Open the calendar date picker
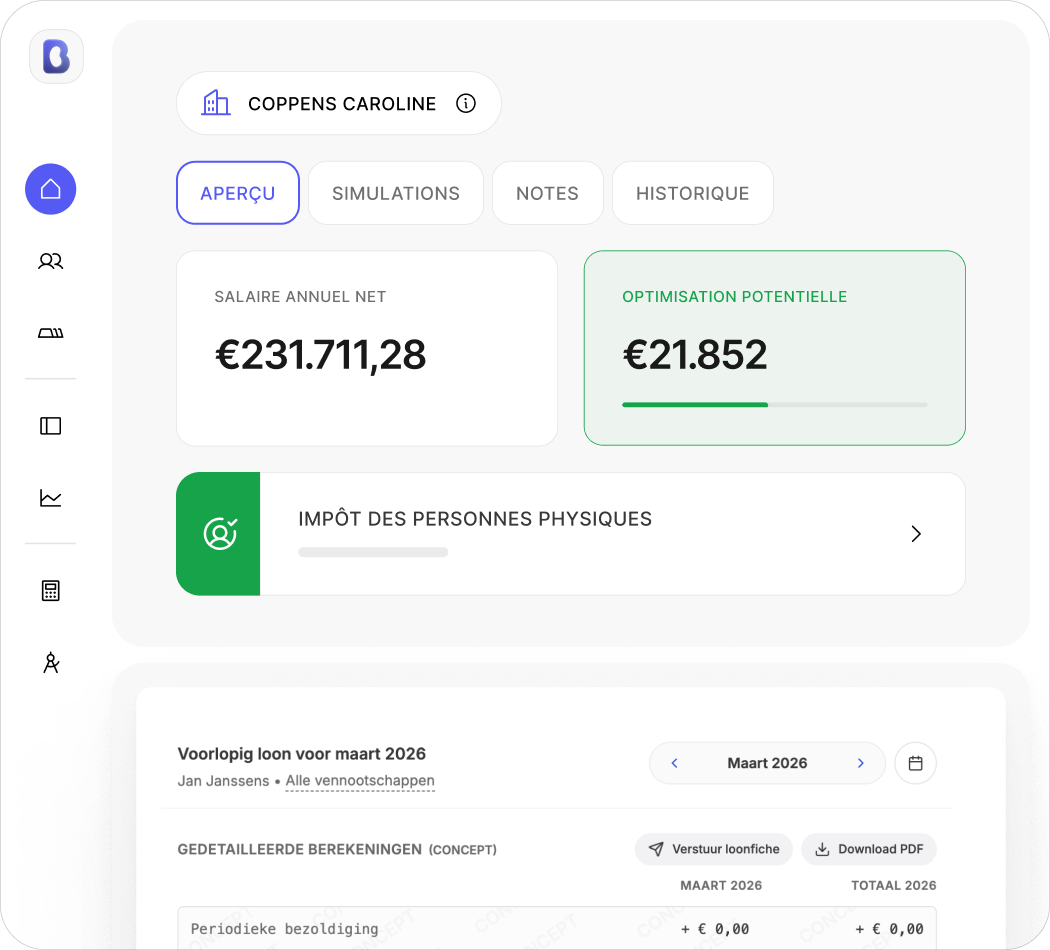This screenshot has height=950, width=1050. [915, 763]
